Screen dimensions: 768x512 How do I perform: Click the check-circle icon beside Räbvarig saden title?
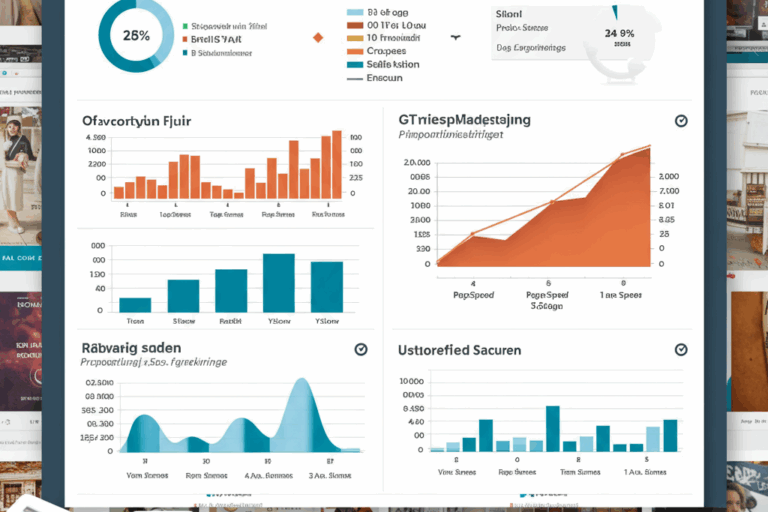362,350
